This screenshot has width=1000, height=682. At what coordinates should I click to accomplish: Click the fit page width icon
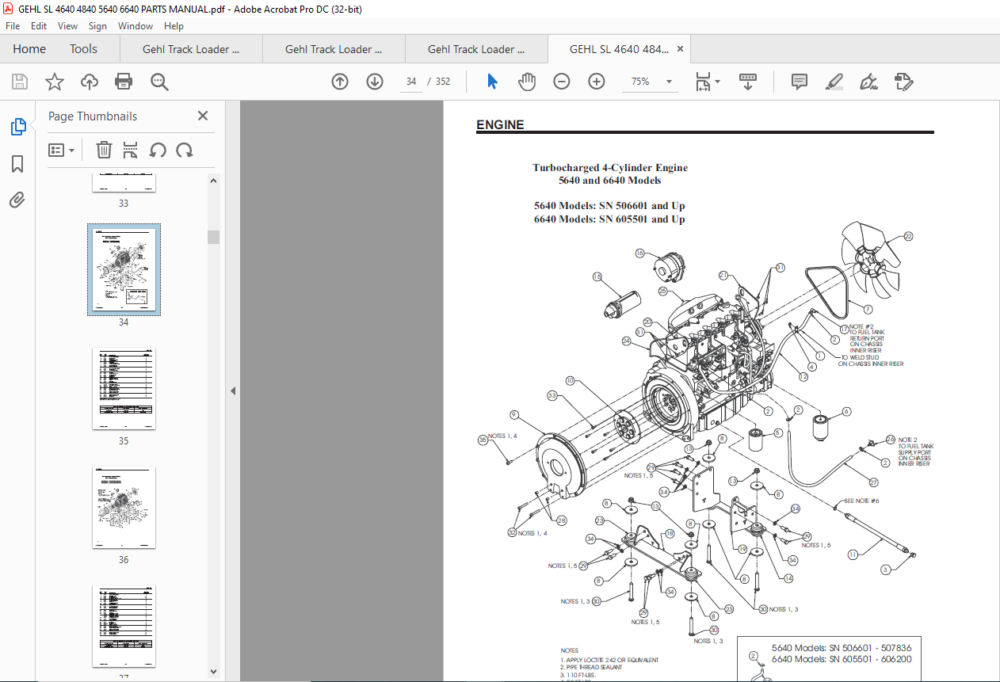pos(703,82)
